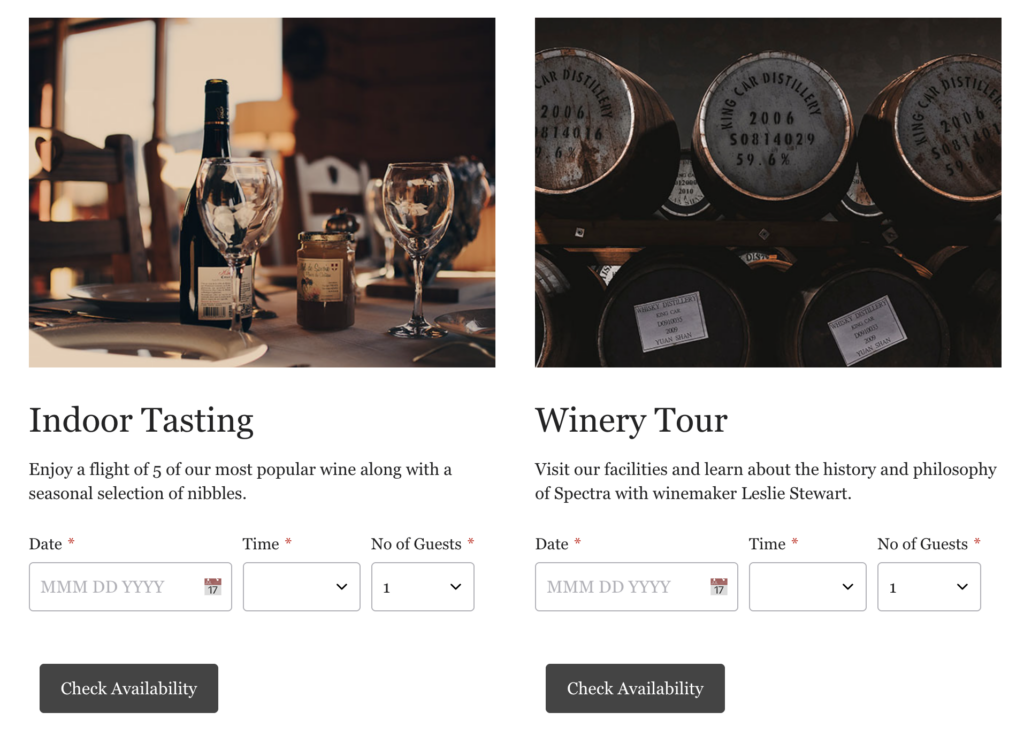The width and height of the screenshot is (1024, 751).
Task: Click the No of Guests label for Indoor Tasting
Action: pyautogui.click(x=416, y=544)
